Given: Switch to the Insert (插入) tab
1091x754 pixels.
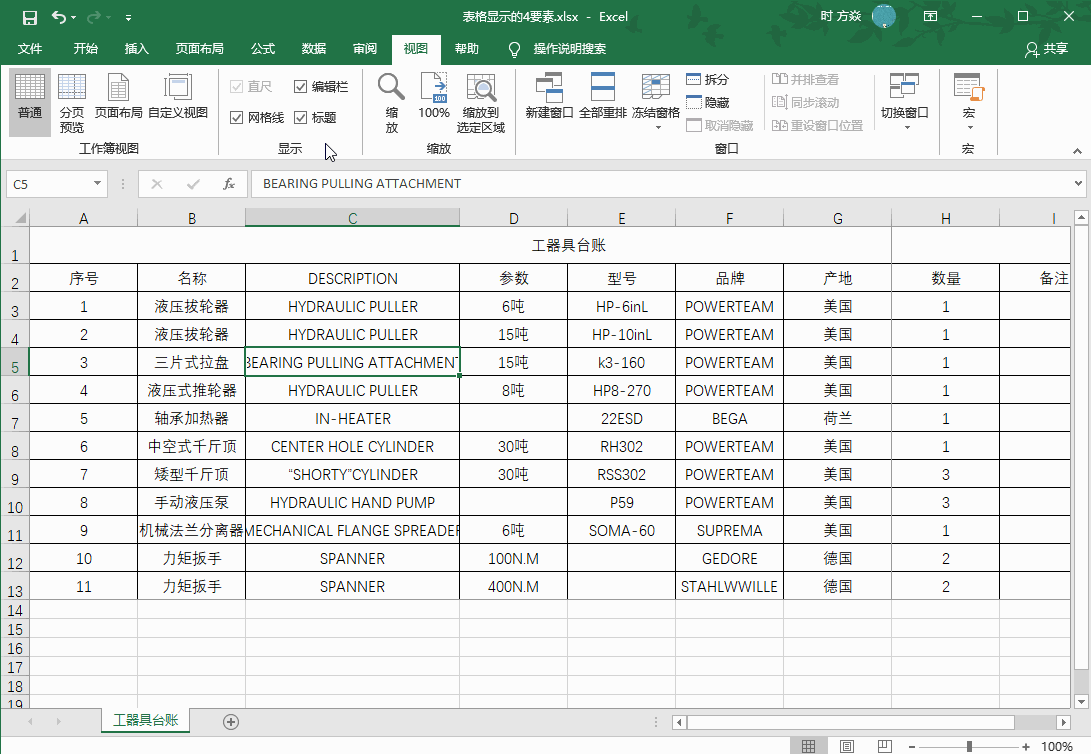Looking at the screenshot, I should [136, 49].
